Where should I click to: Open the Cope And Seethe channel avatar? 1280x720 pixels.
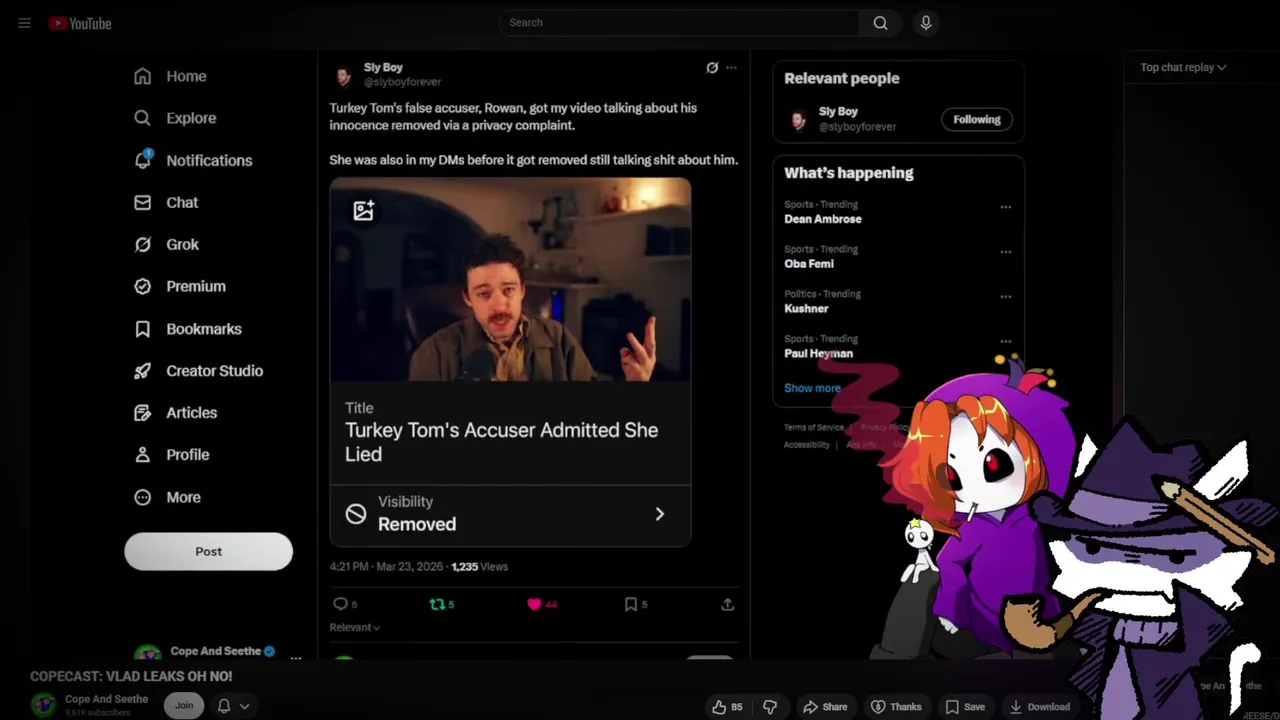coord(43,705)
